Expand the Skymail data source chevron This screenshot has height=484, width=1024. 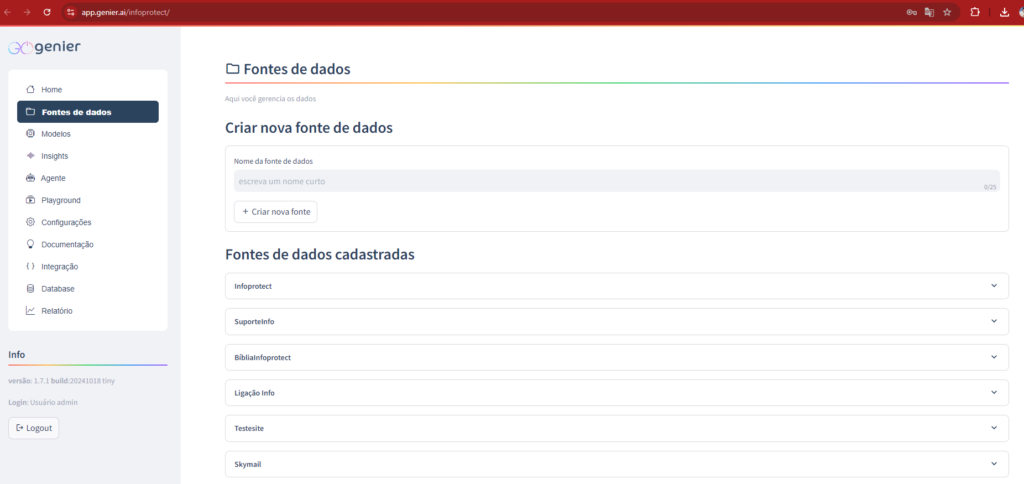click(x=993, y=464)
